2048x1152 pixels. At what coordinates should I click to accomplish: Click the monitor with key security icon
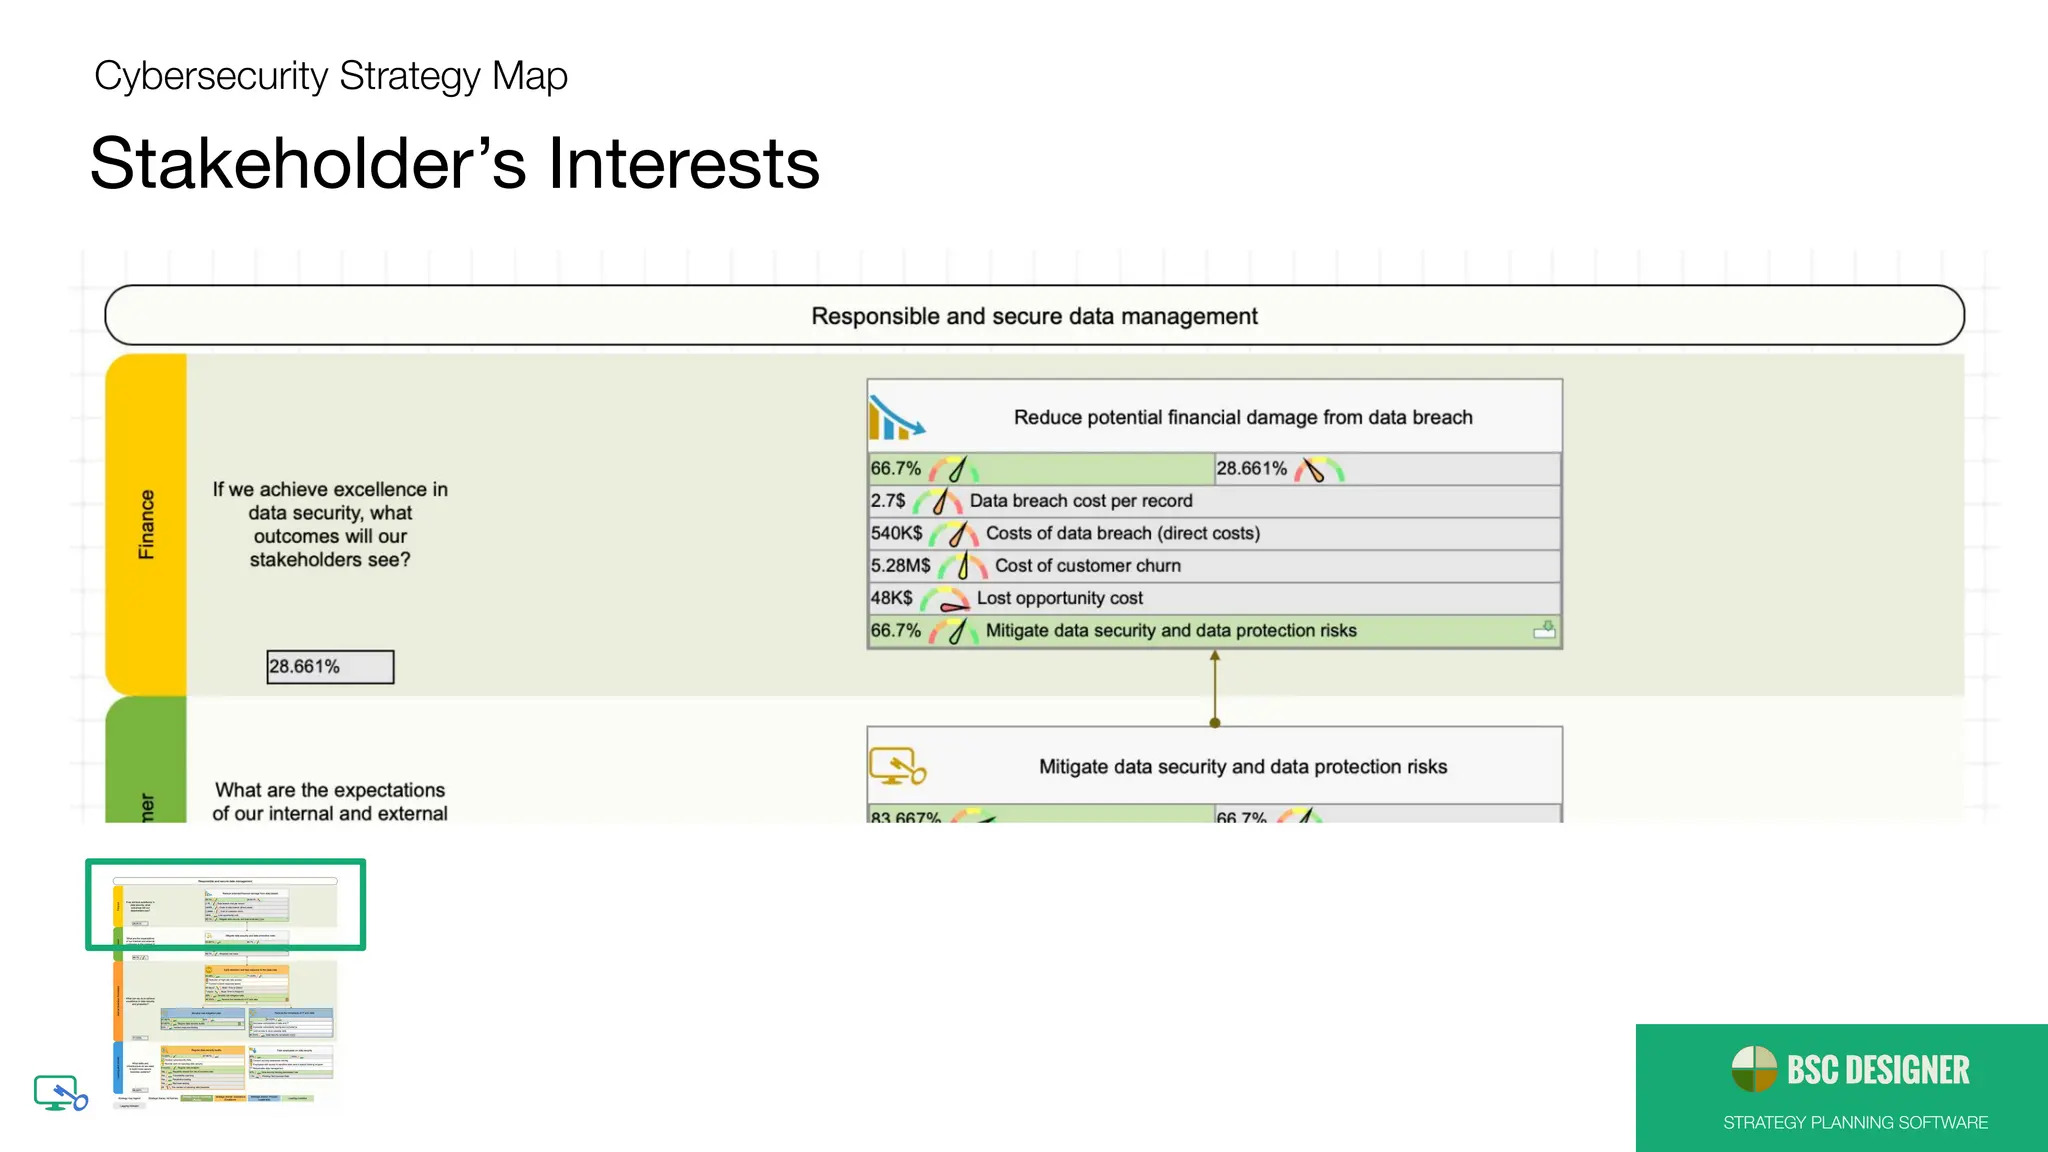tap(897, 767)
